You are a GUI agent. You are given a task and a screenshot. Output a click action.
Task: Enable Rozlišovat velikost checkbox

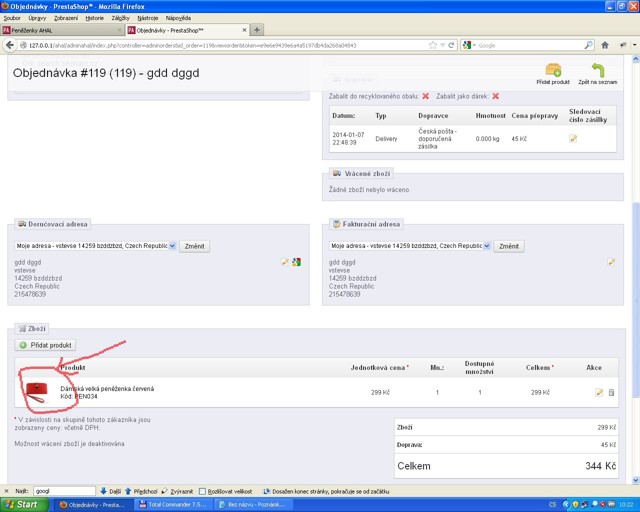pyautogui.click(x=202, y=491)
